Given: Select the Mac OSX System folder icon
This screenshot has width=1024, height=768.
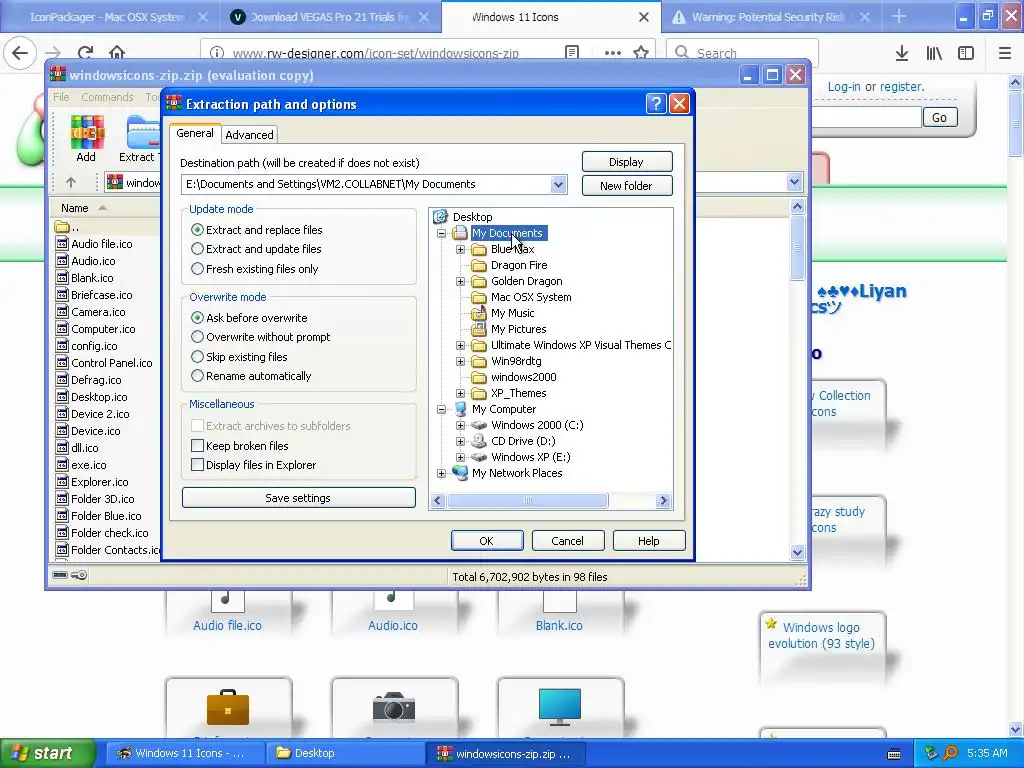Looking at the screenshot, I should click(479, 297).
